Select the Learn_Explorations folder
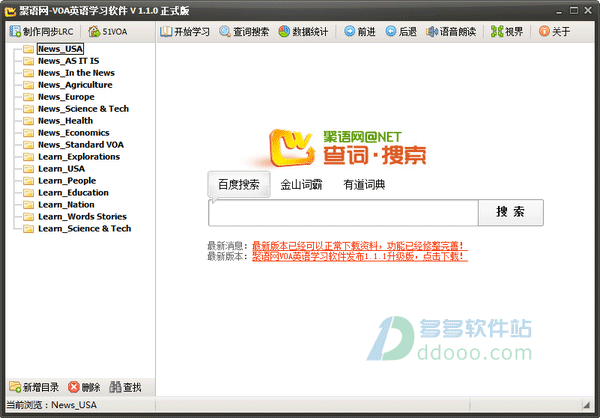The height and width of the screenshot is (418, 600). pyautogui.click(x=79, y=157)
